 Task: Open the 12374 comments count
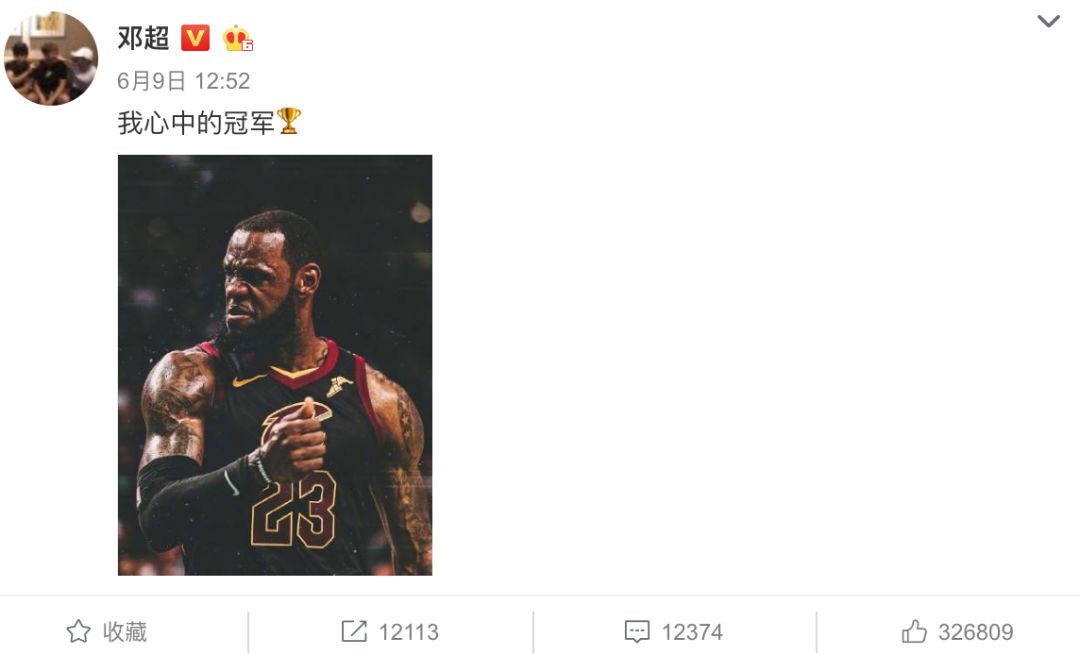[x=692, y=632]
